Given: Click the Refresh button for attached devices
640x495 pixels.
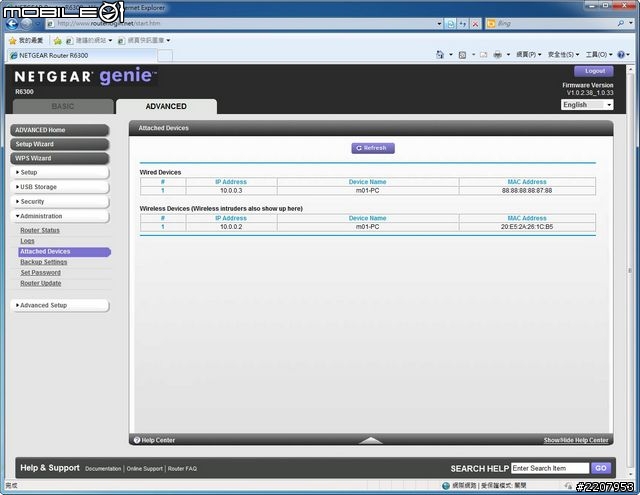Looking at the screenshot, I should pos(373,148).
